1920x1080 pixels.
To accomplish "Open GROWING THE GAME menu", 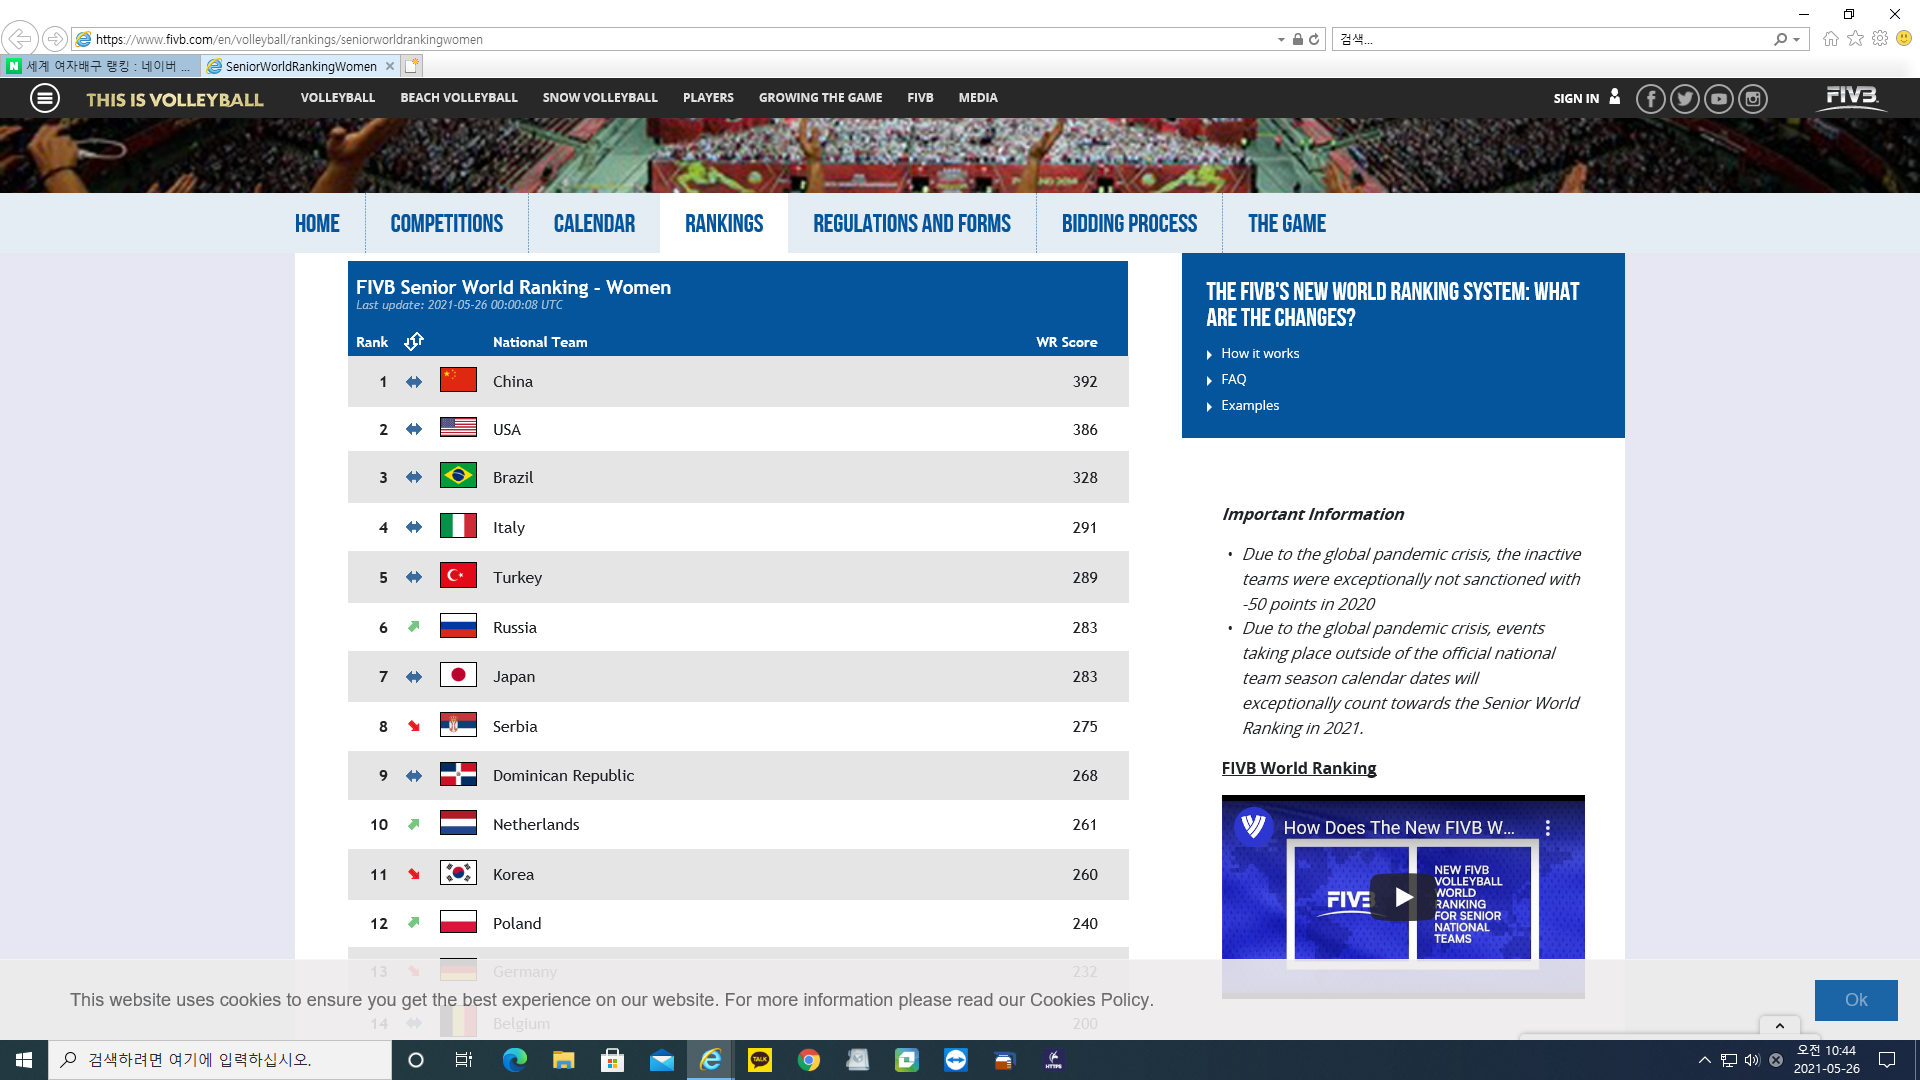I will click(x=820, y=98).
